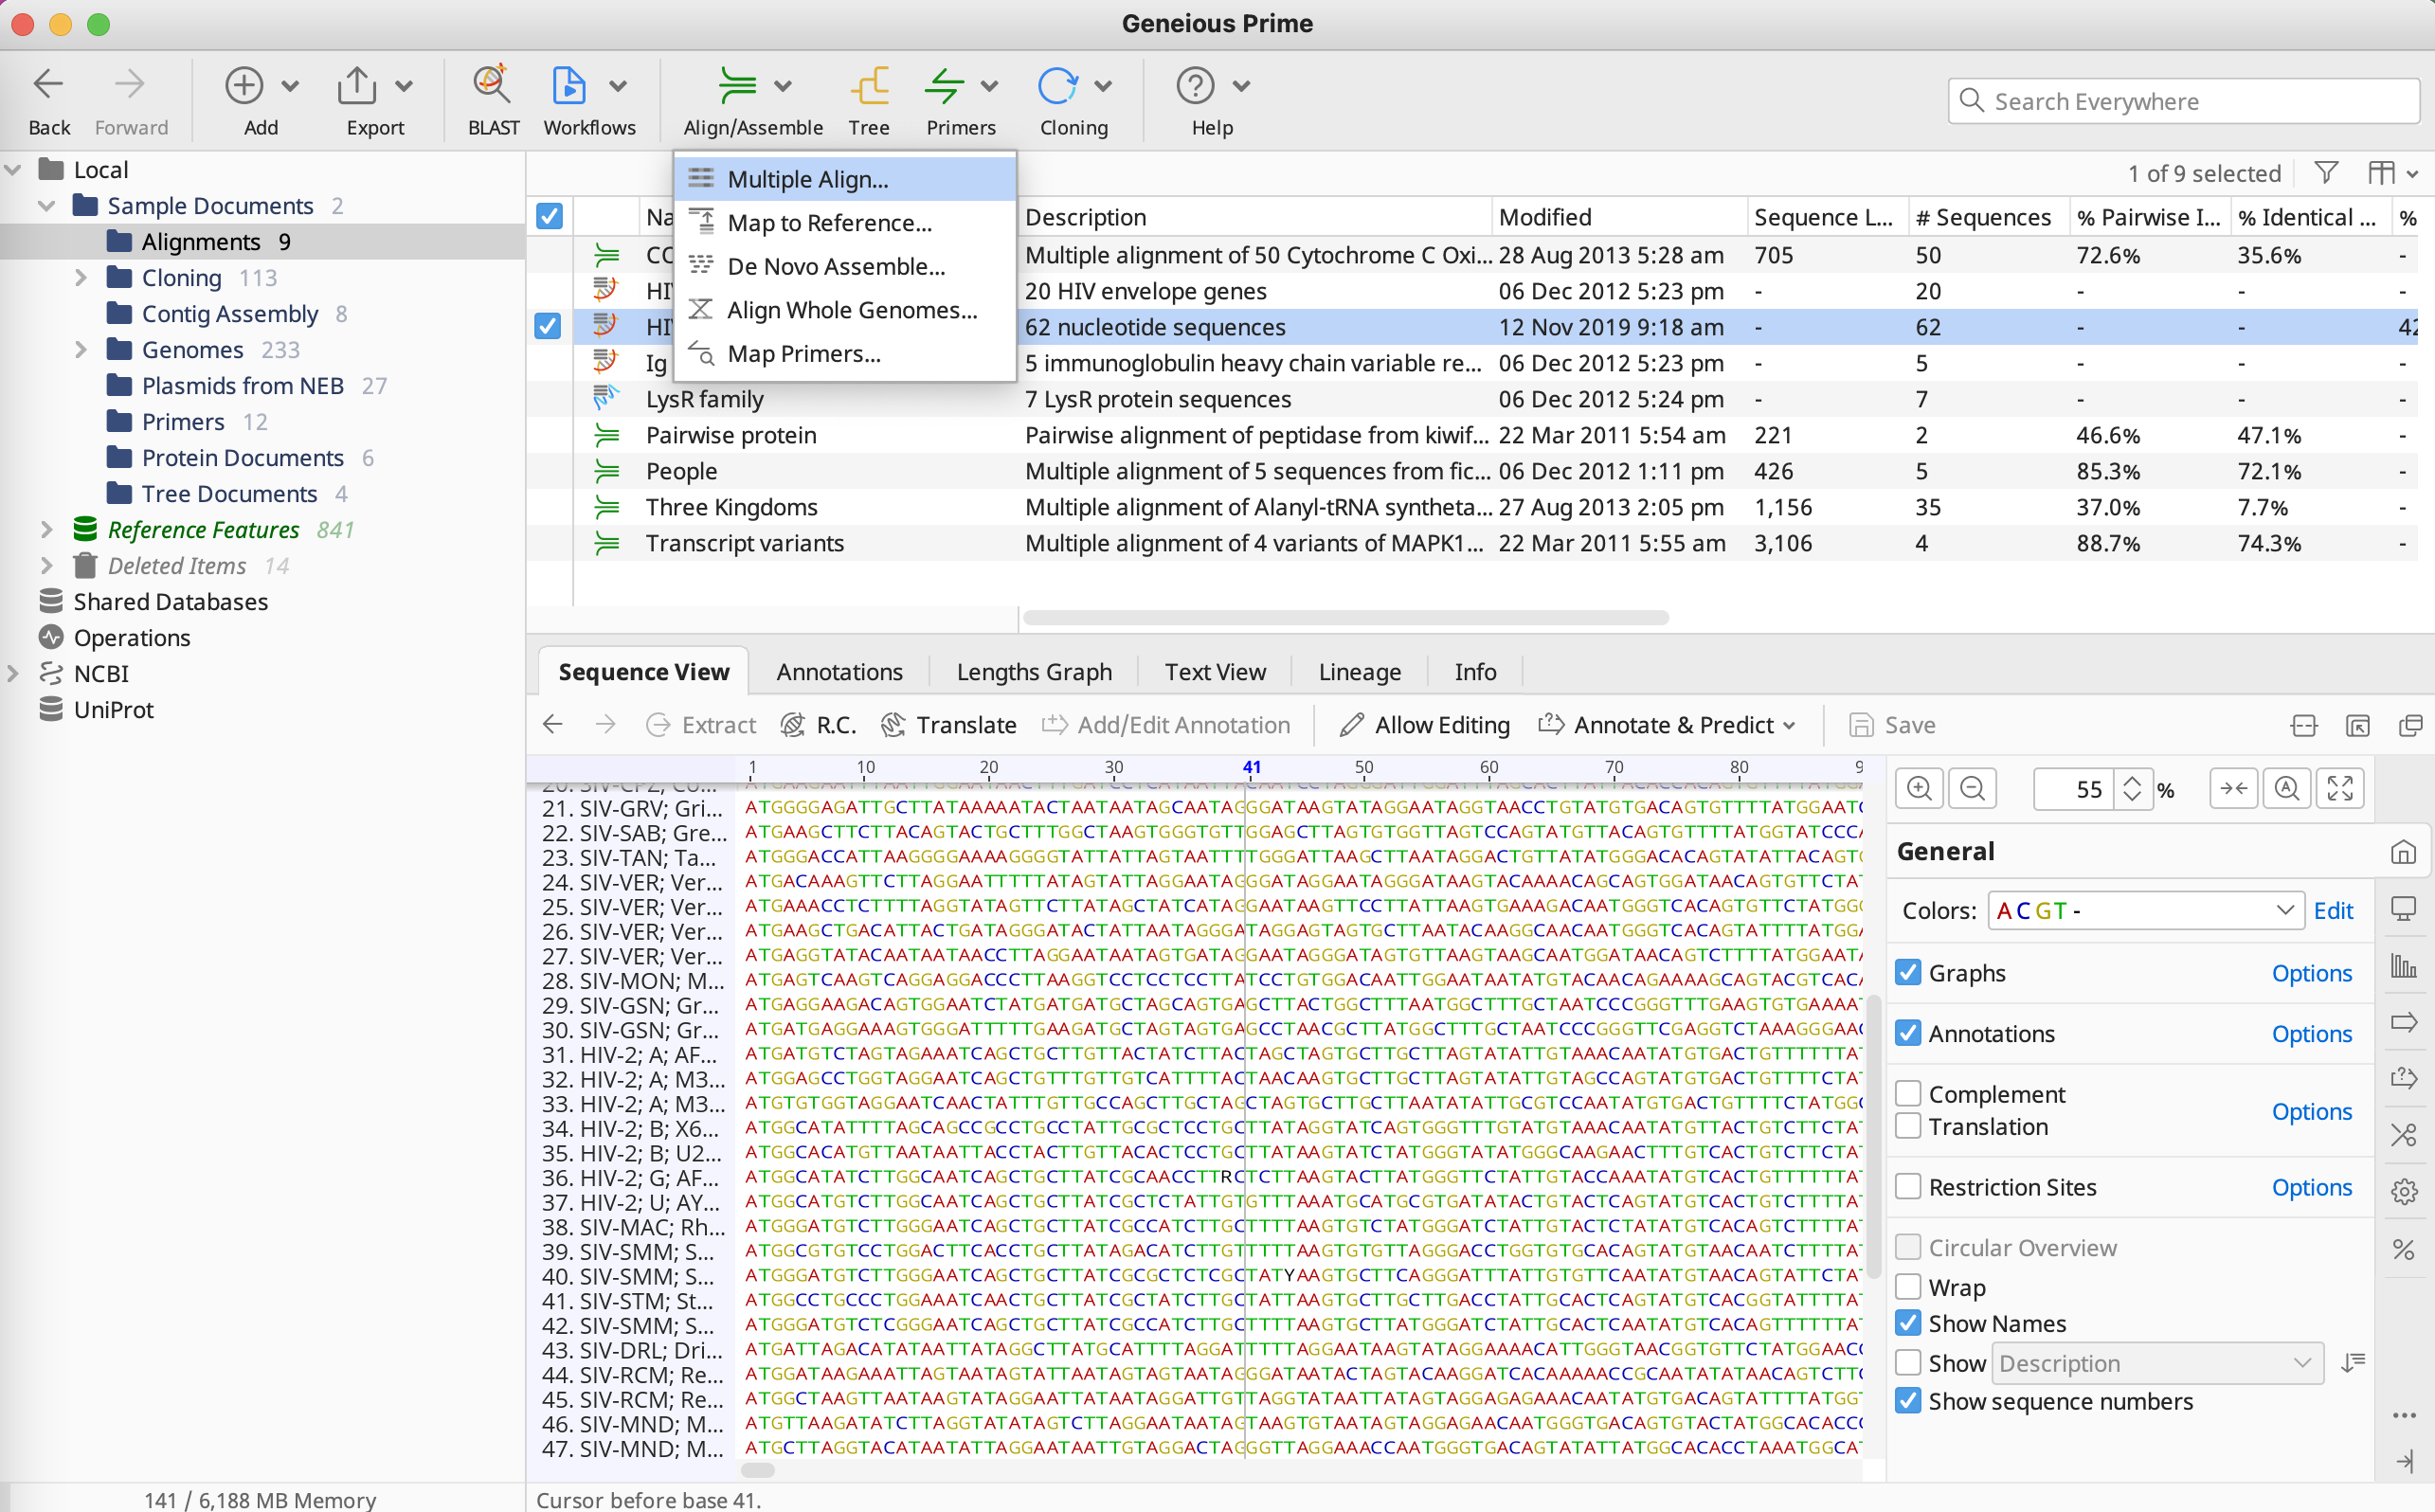
Task: Click the BLAST toolbar icon
Action: [x=492, y=87]
